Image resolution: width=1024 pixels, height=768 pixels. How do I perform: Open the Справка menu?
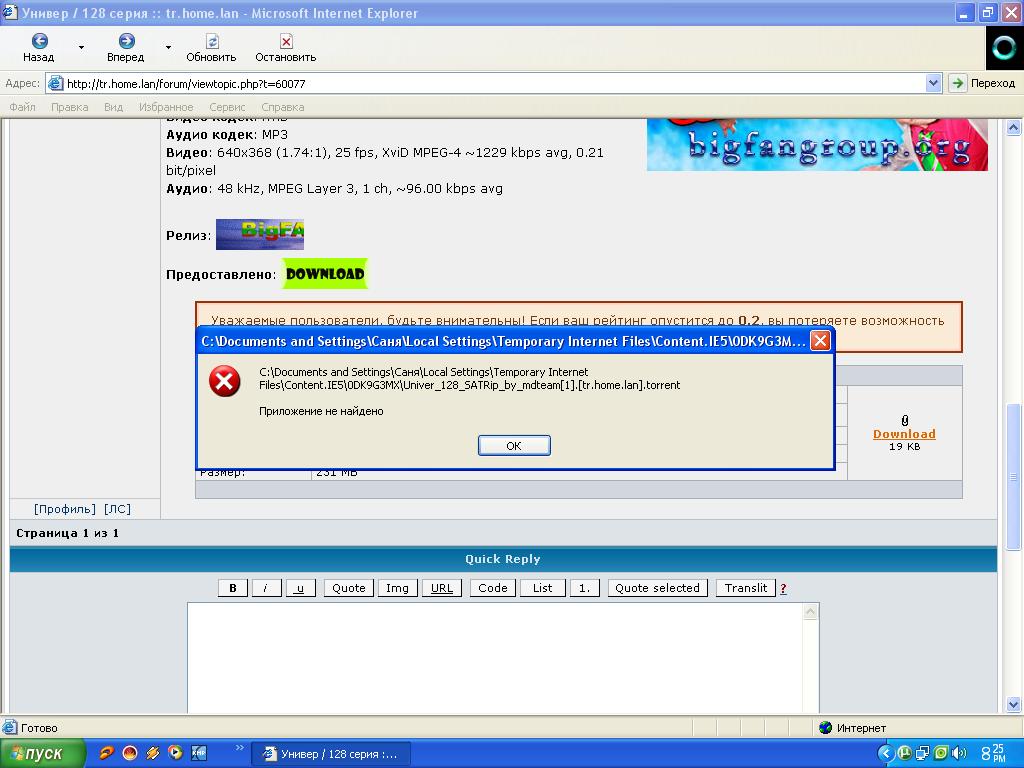coord(283,106)
